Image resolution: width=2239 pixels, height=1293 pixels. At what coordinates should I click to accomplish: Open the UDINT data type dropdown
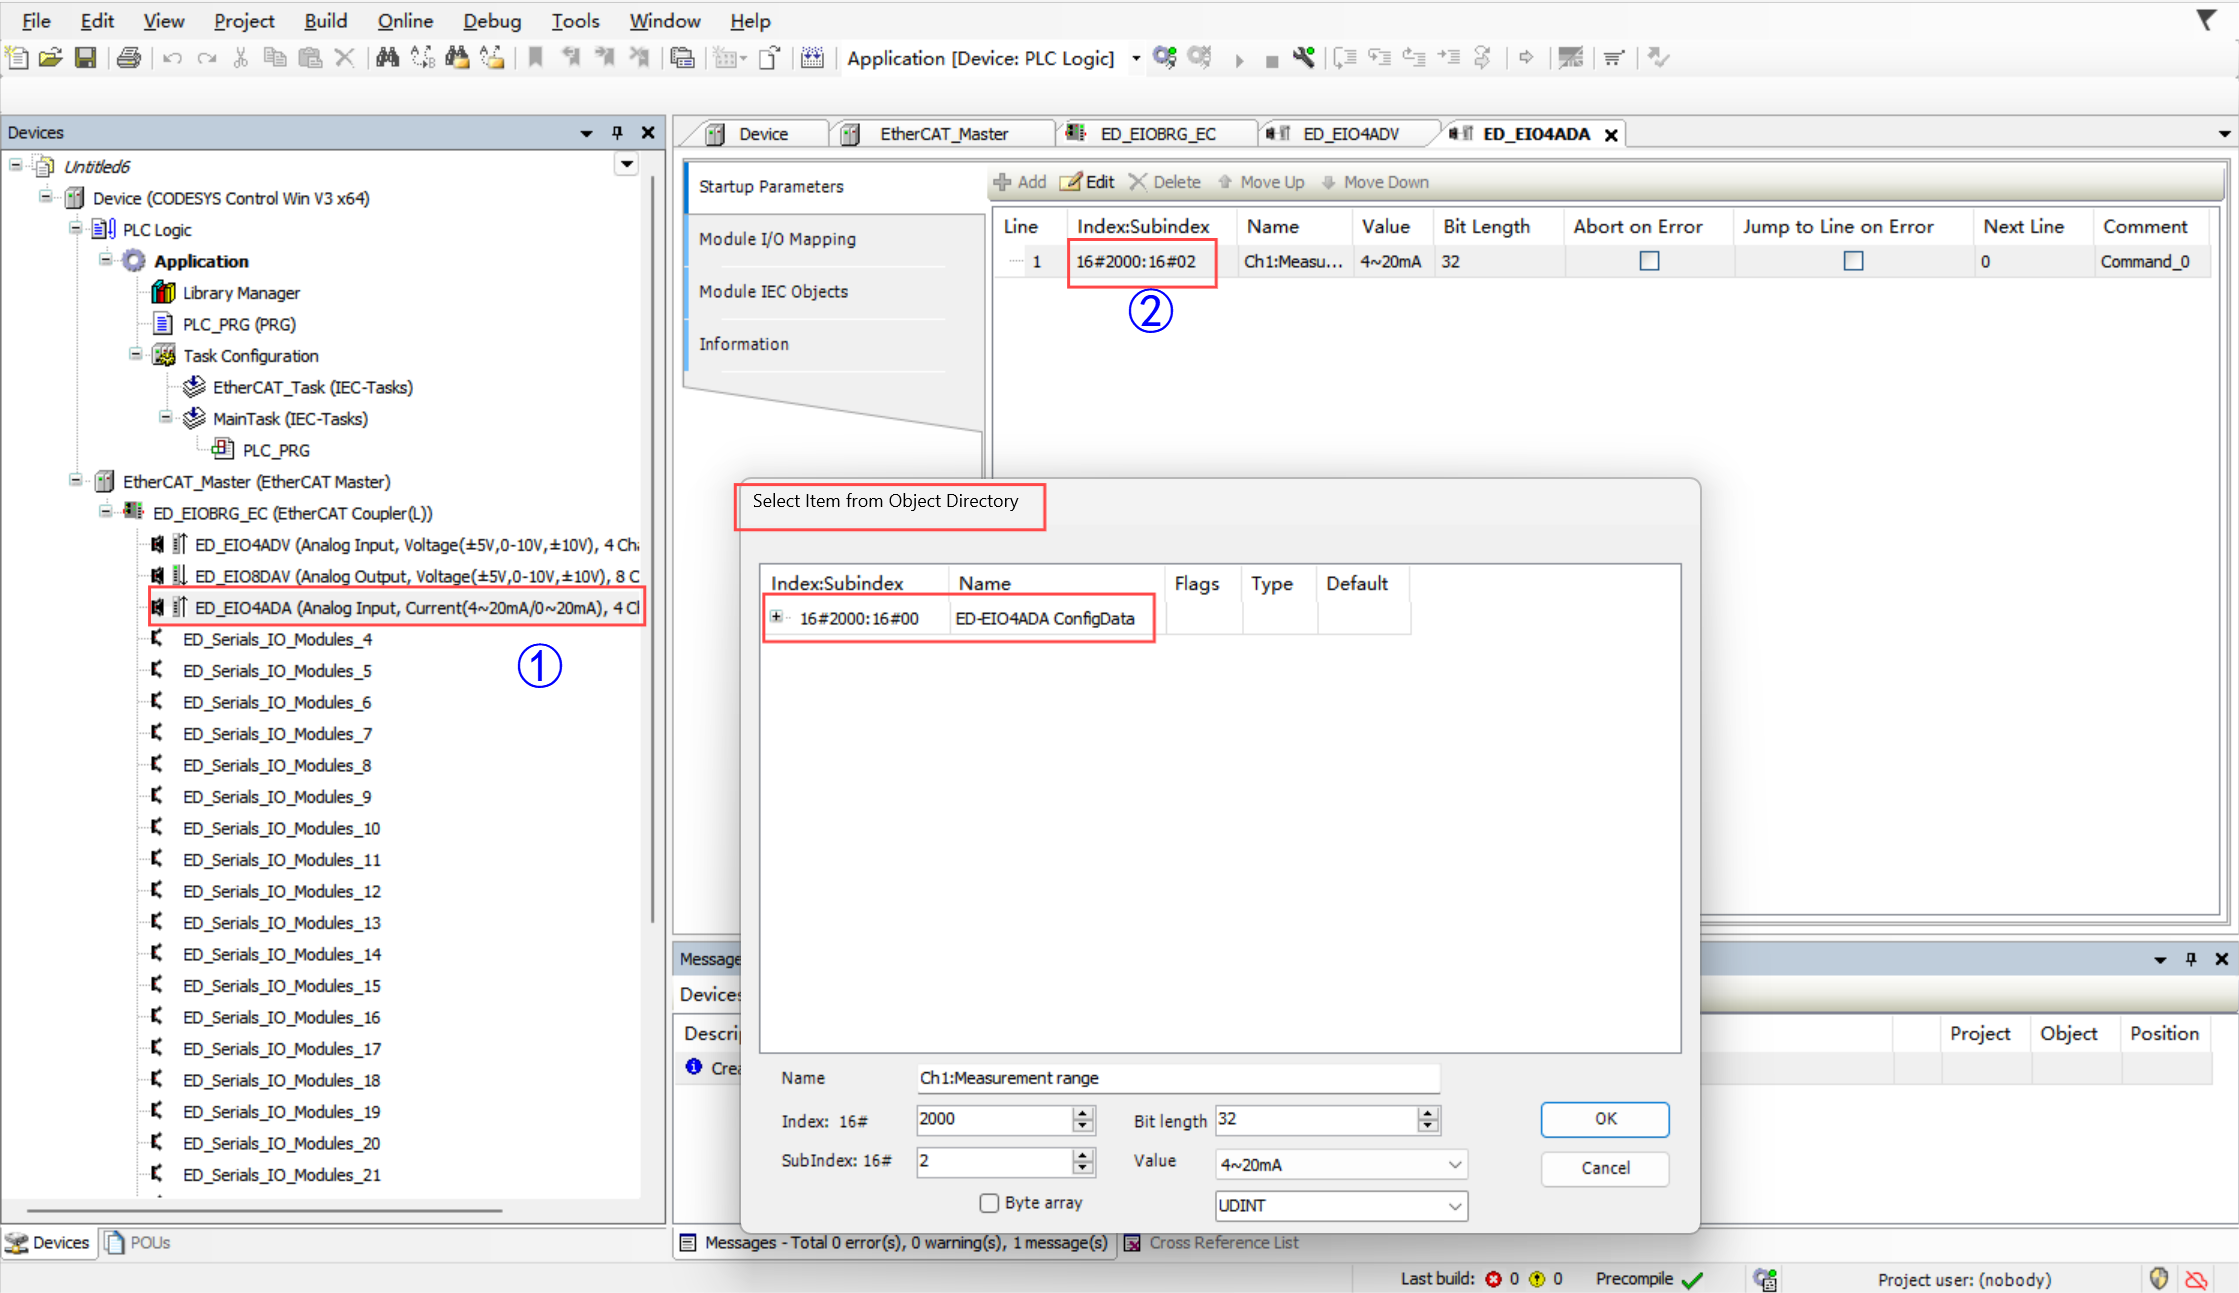(1454, 1206)
